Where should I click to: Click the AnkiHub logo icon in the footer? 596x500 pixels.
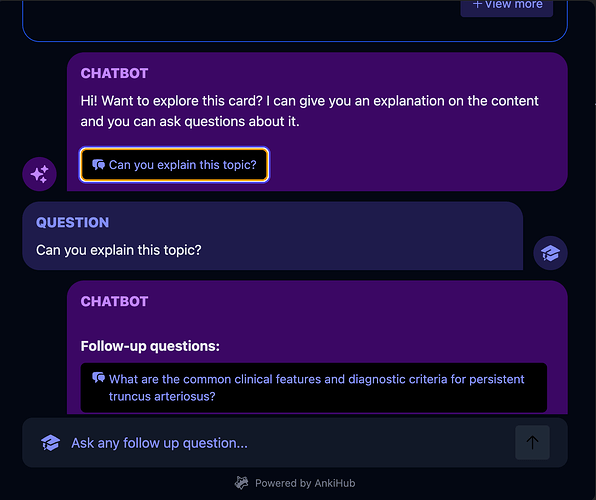(x=241, y=483)
